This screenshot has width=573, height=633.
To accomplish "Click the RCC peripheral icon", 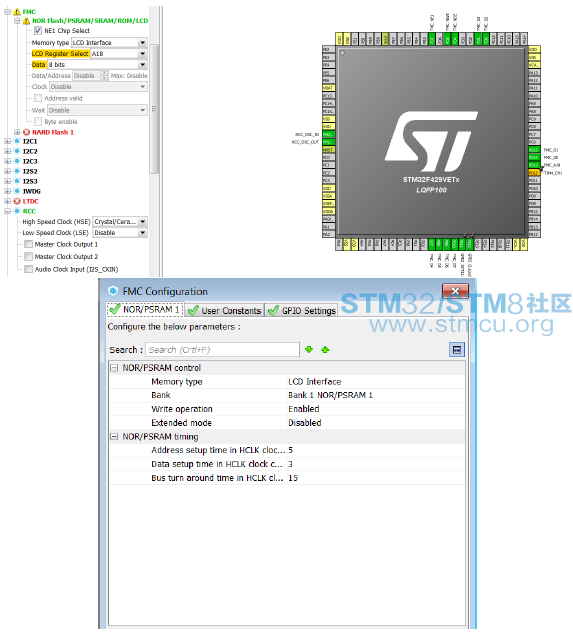I will (x=17, y=211).
